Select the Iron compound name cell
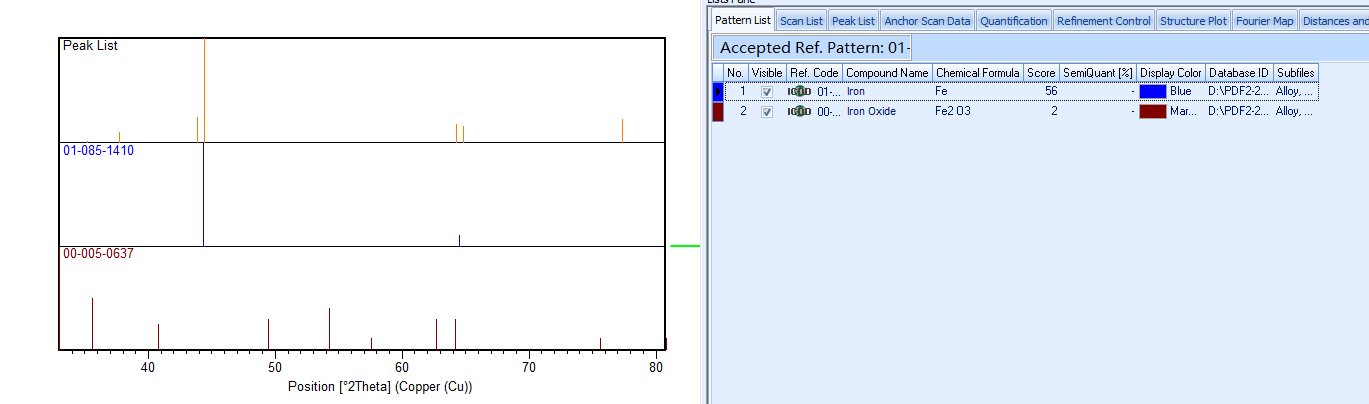 [887, 91]
